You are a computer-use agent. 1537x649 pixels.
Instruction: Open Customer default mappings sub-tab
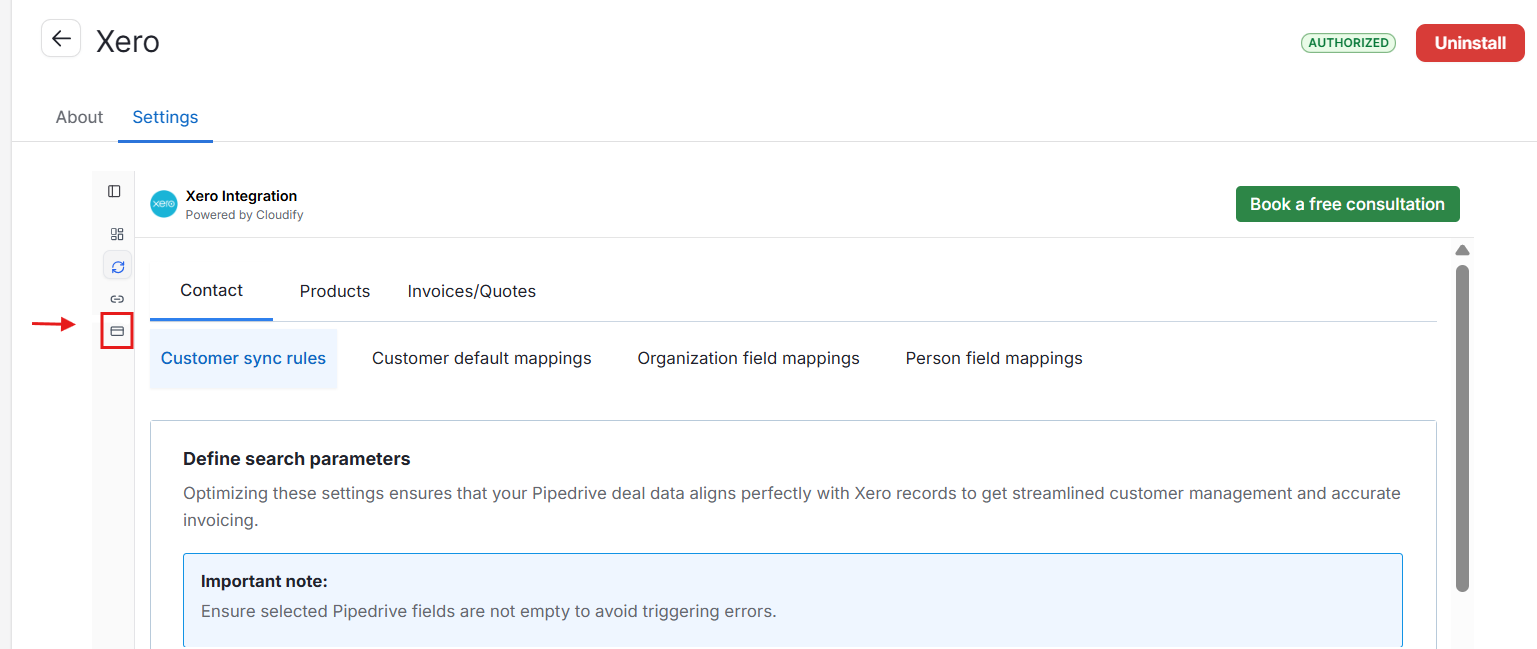point(482,358)
